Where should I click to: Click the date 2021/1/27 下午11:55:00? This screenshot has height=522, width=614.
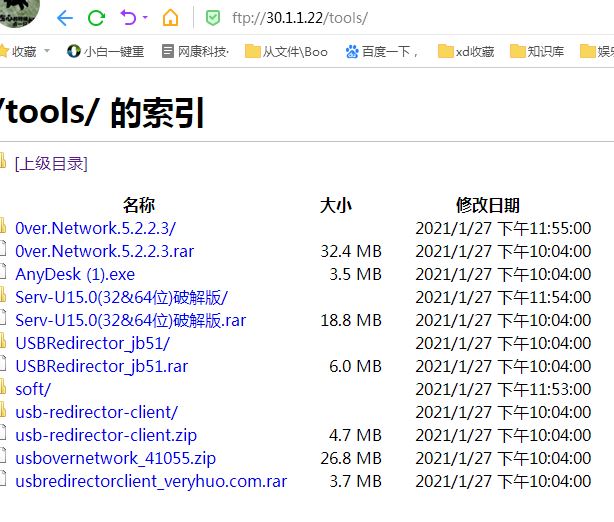[503, 228]
